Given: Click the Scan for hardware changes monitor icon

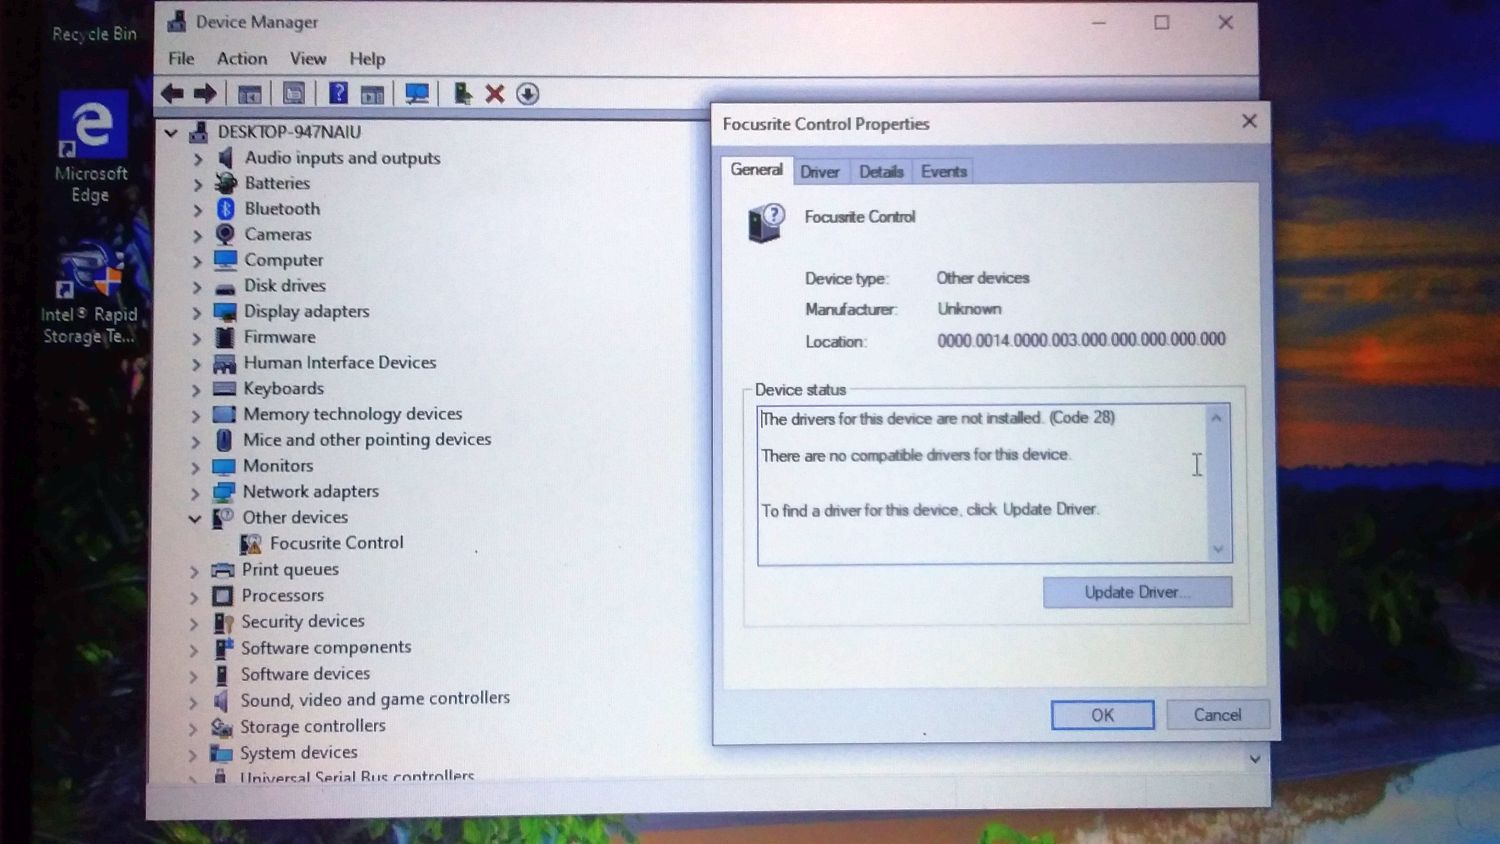Looking at the screenshot, I should point(417,94).
